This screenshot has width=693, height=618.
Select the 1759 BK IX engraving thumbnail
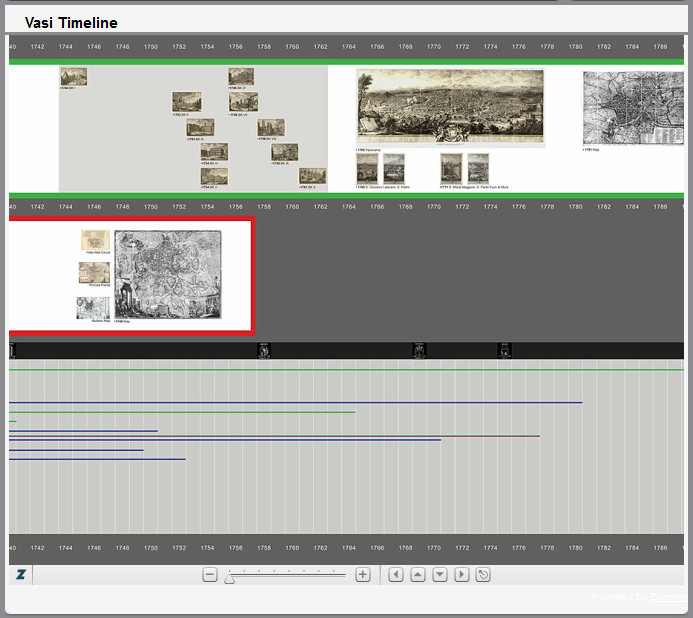click(x=285, y=153)
